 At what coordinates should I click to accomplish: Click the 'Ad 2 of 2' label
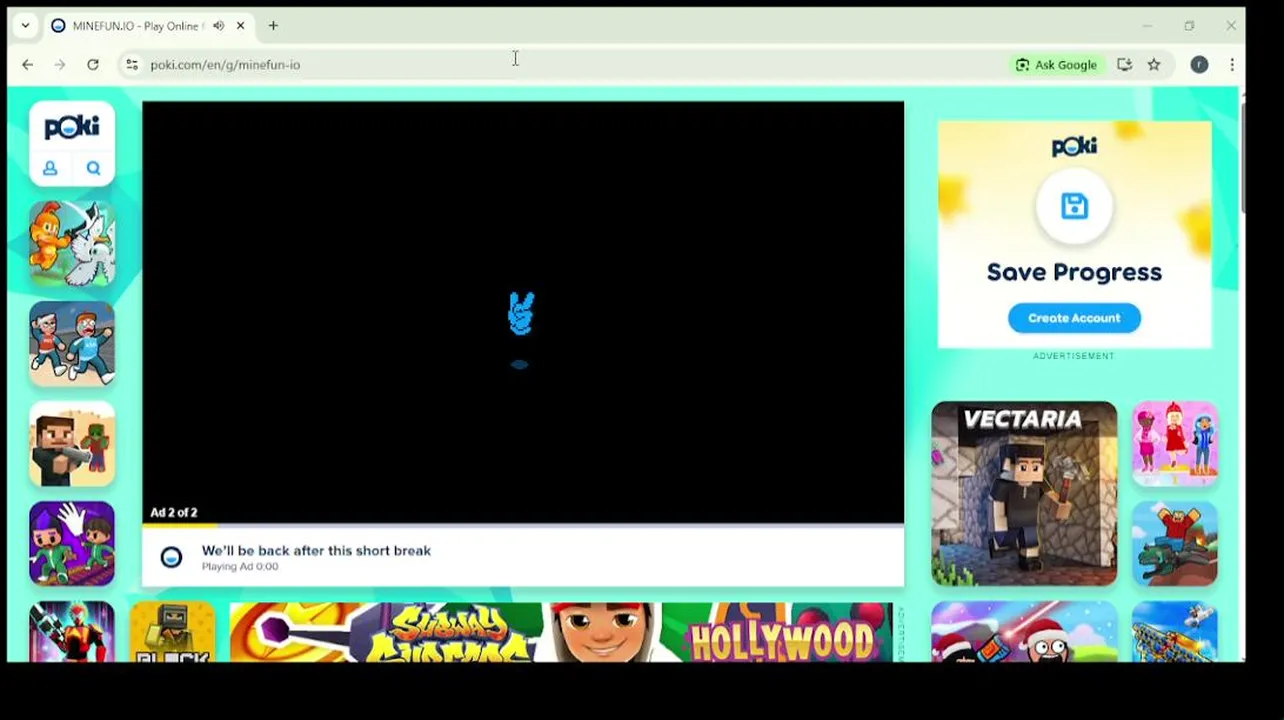[x=174, y=512]
